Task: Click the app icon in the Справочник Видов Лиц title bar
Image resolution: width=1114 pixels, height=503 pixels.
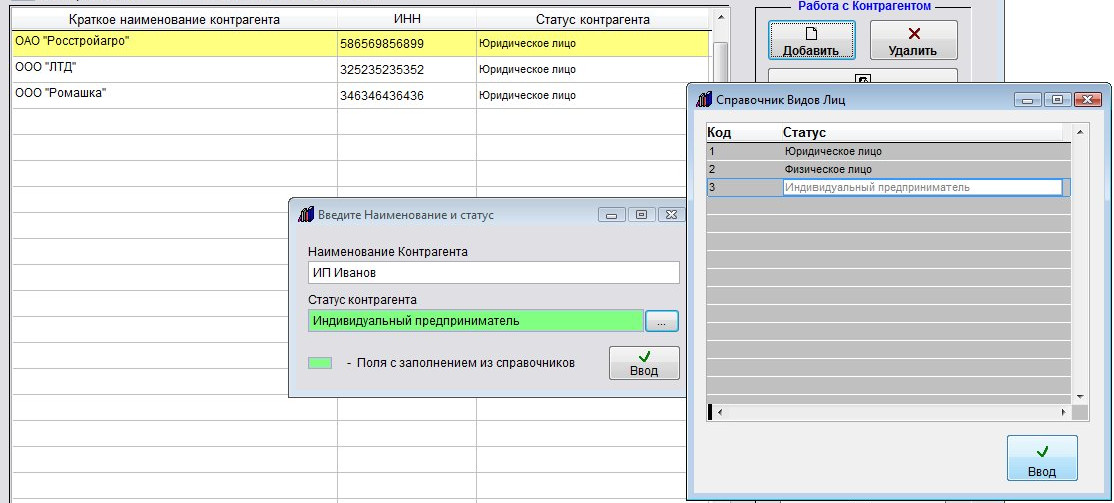Action: [x=703, y=100]
